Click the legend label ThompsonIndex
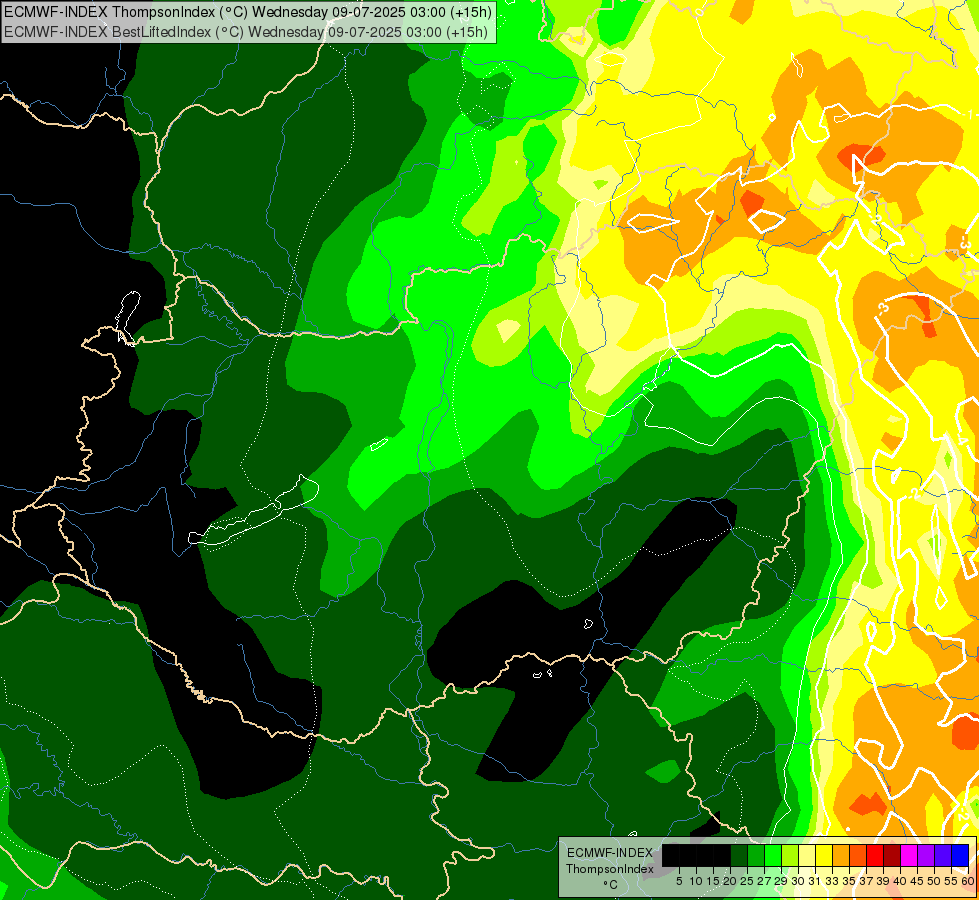 [x=610, y=869]
